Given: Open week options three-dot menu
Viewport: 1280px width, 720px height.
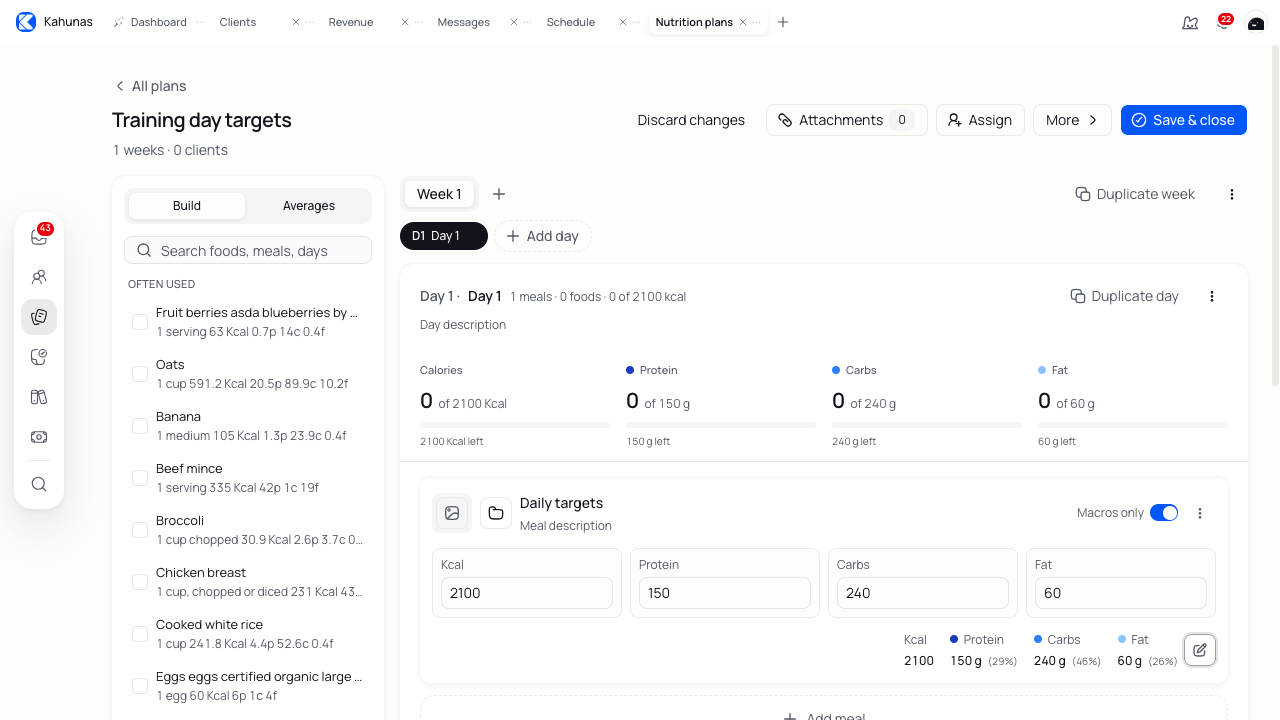Looking at the screenshot, I should 1232,194.
